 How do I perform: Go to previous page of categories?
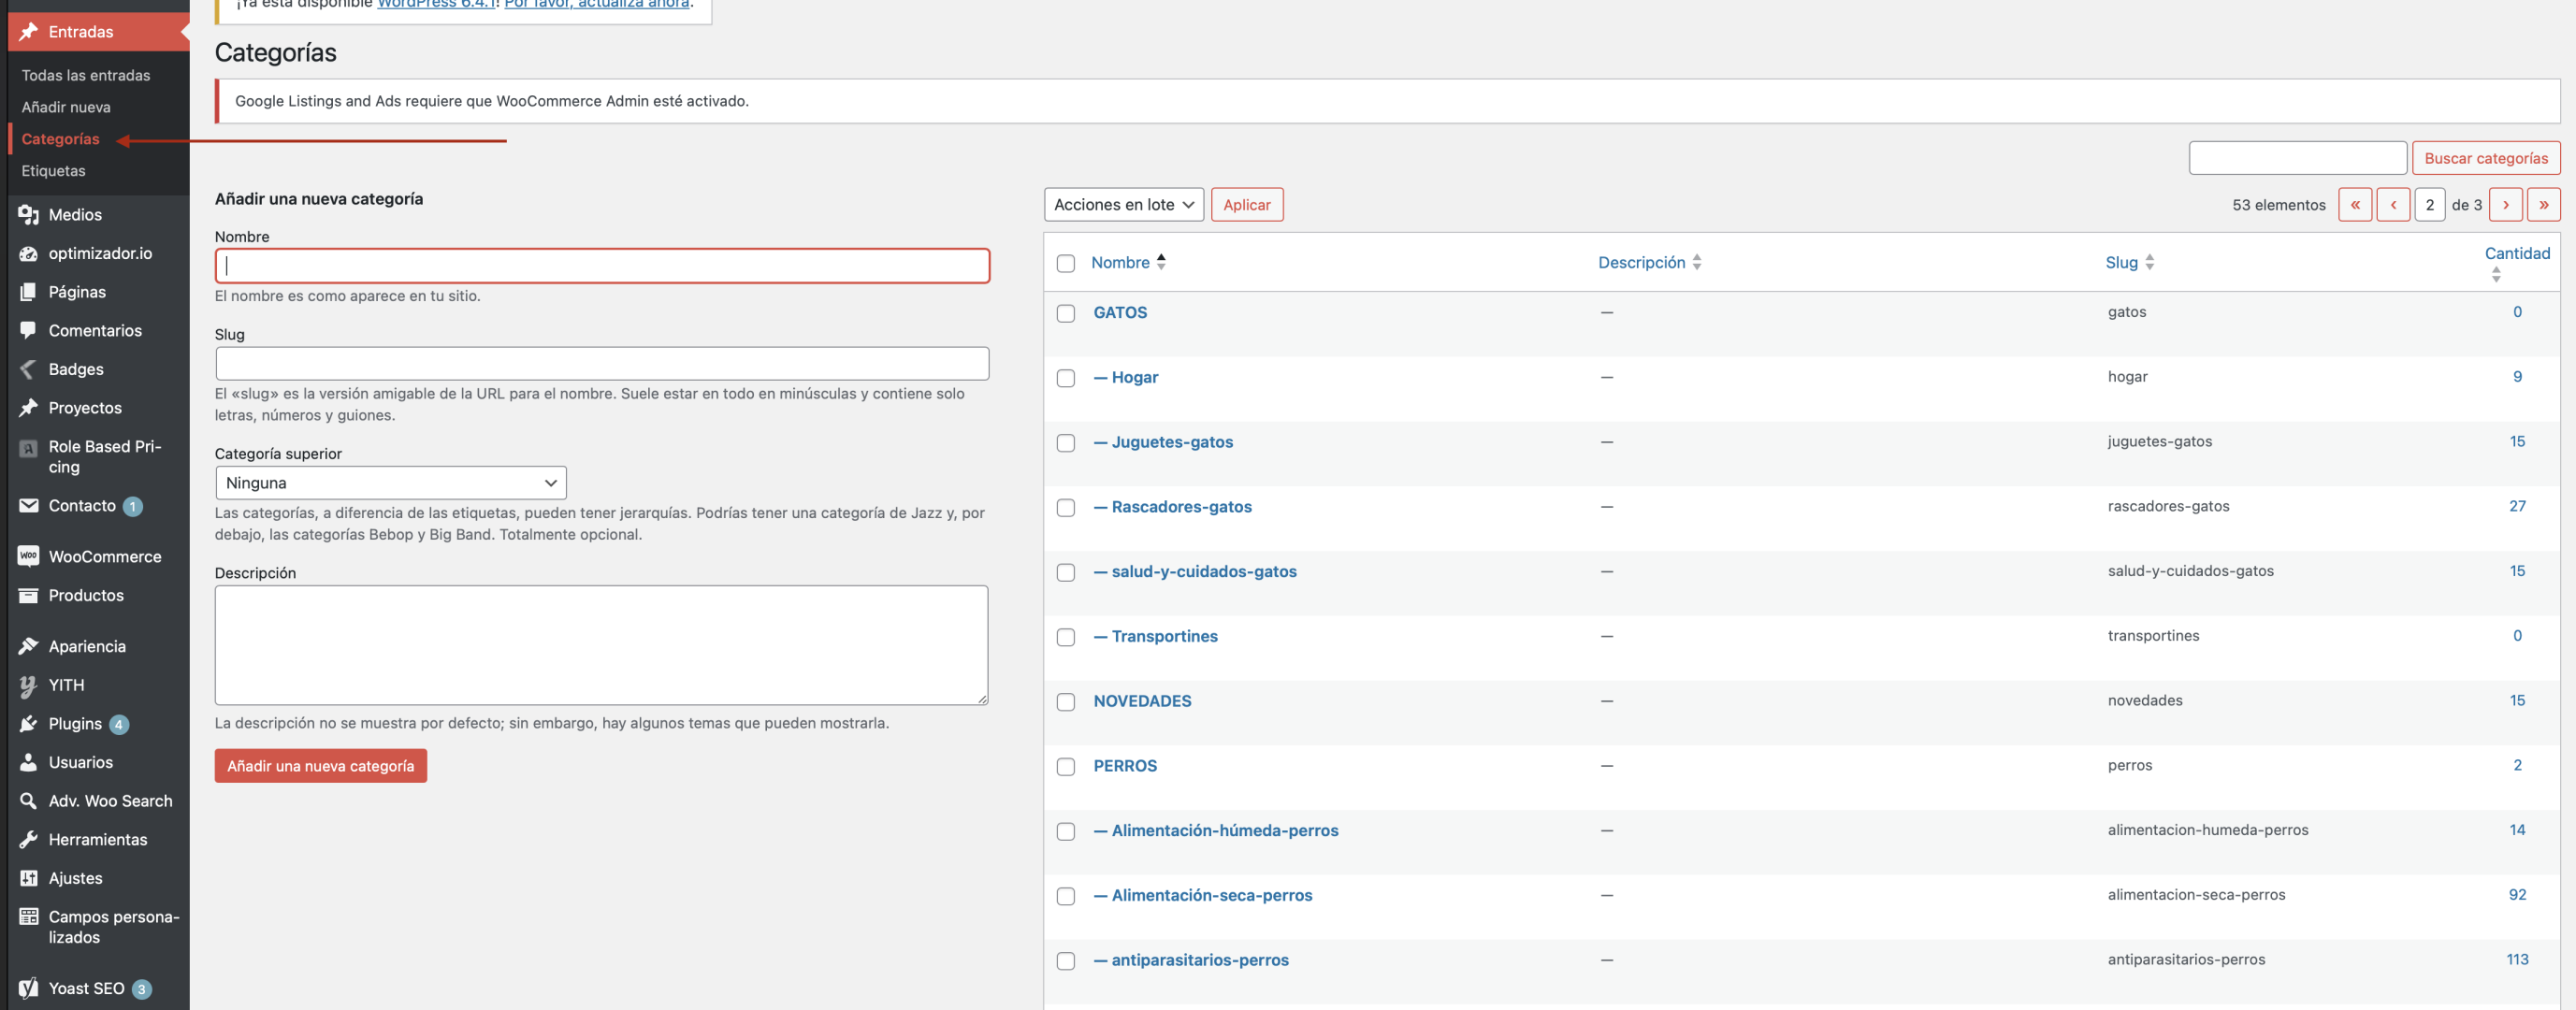click(x=2393, y=205)
